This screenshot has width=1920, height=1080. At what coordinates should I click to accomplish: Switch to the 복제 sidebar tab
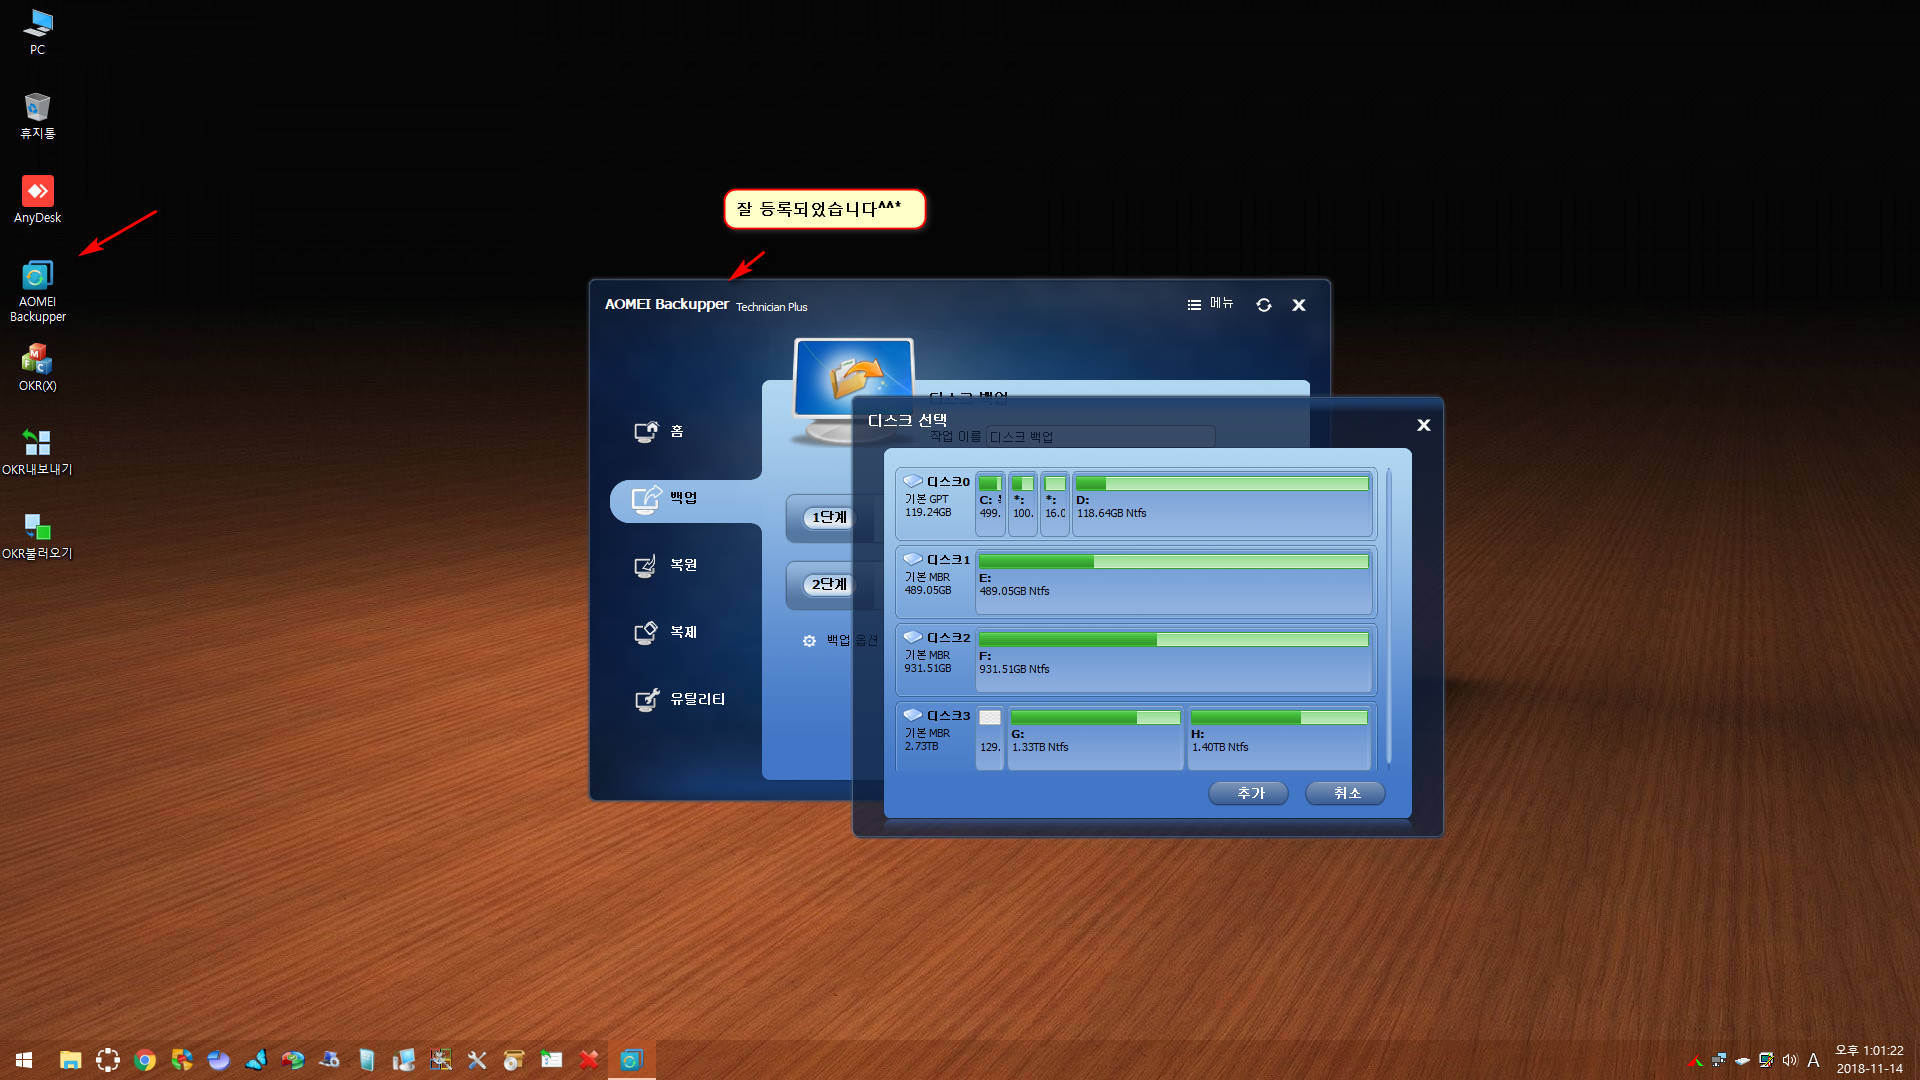point(666,632)
